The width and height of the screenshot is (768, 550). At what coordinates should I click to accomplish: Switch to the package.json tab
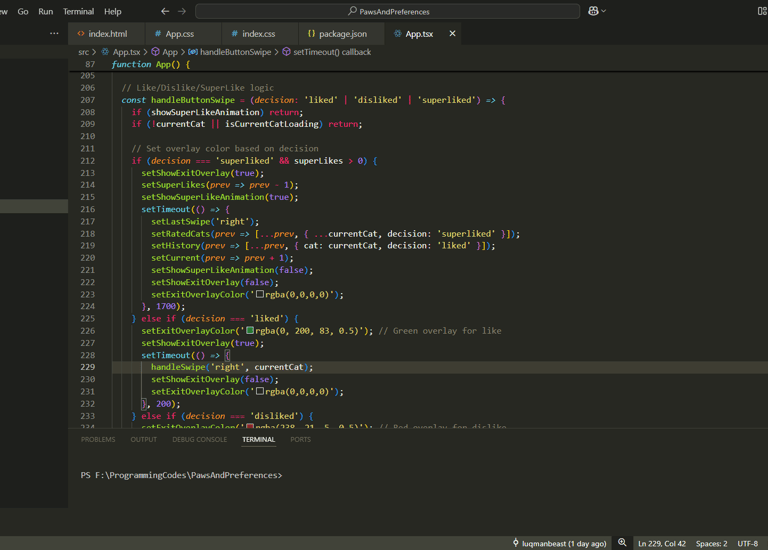[342, 34]
